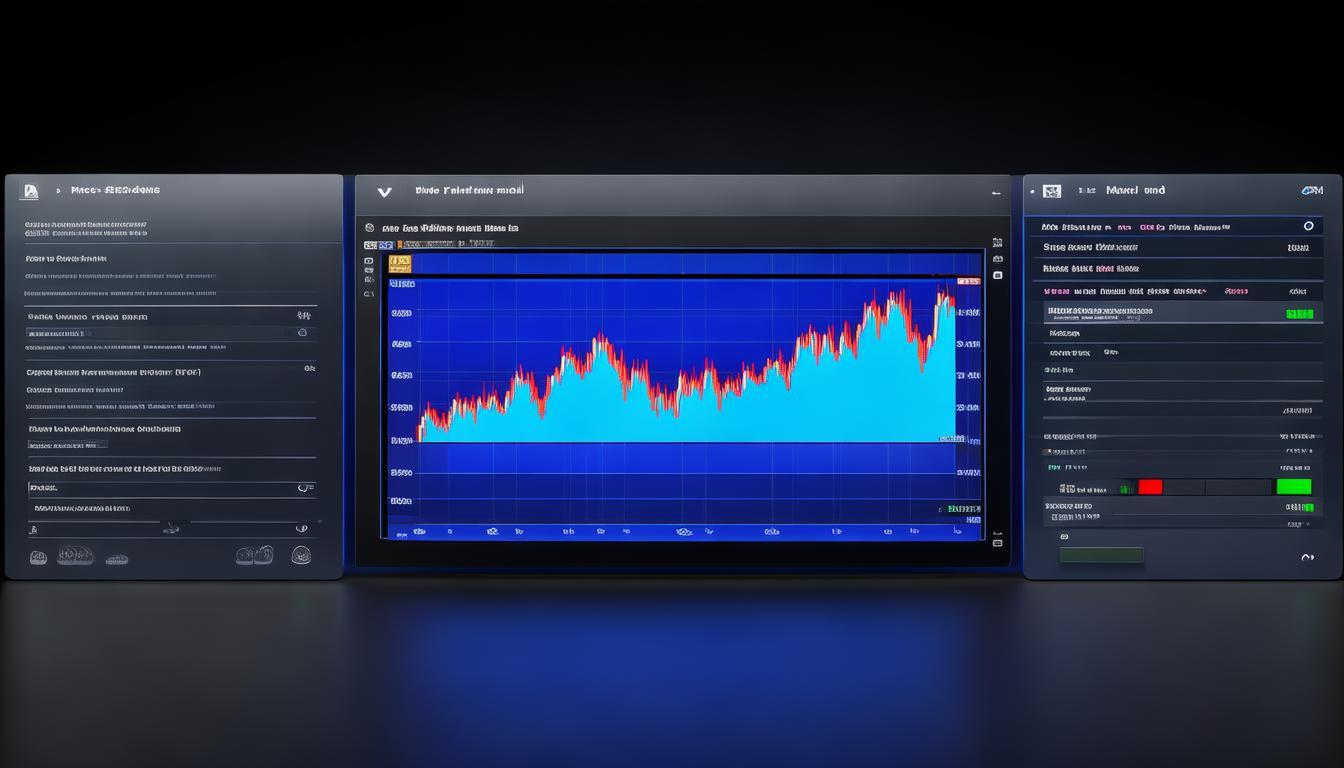Click the refresh icon at right panel's bottom-right

coord(1307,557)
